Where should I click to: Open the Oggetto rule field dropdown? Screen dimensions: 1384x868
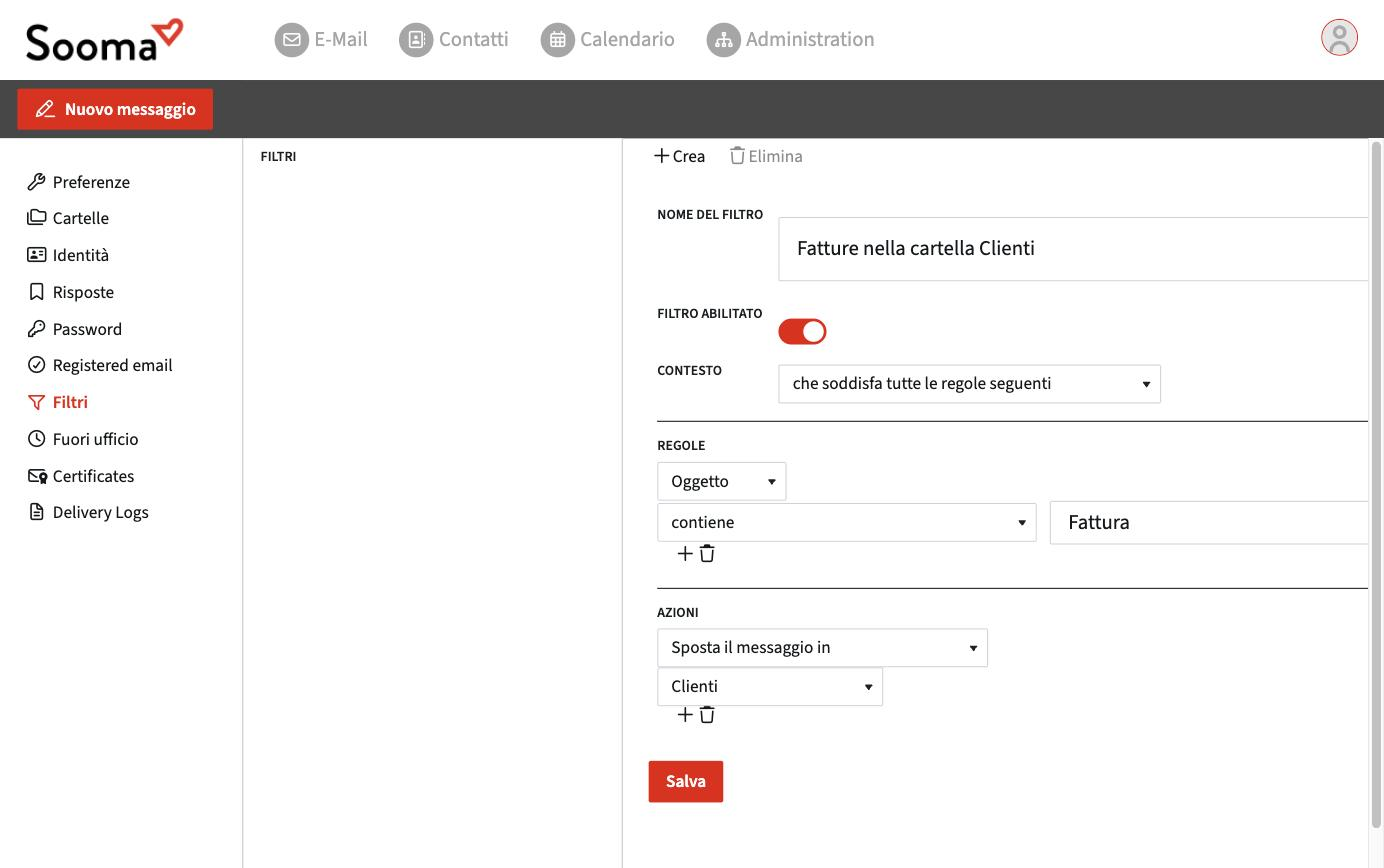tap(721, 481)
